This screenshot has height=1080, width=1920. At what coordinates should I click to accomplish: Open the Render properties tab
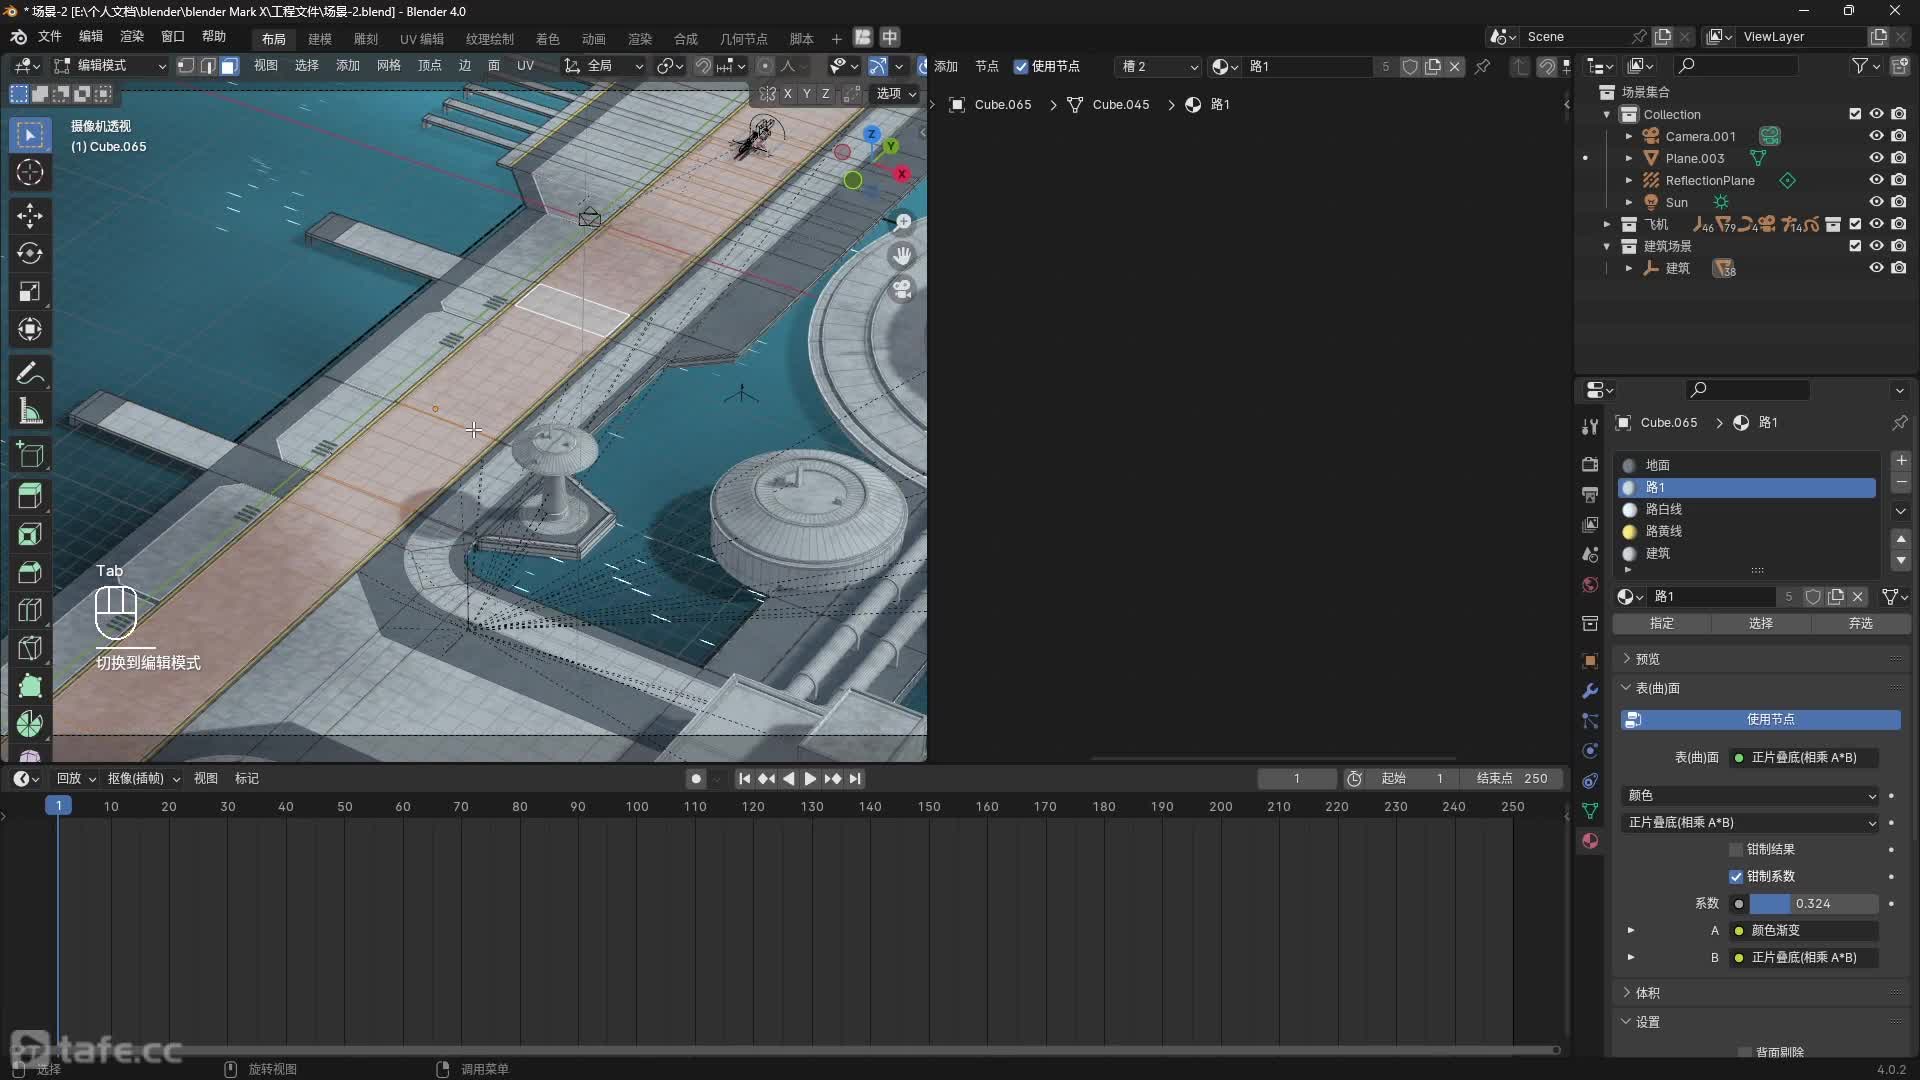[1590, 465]
